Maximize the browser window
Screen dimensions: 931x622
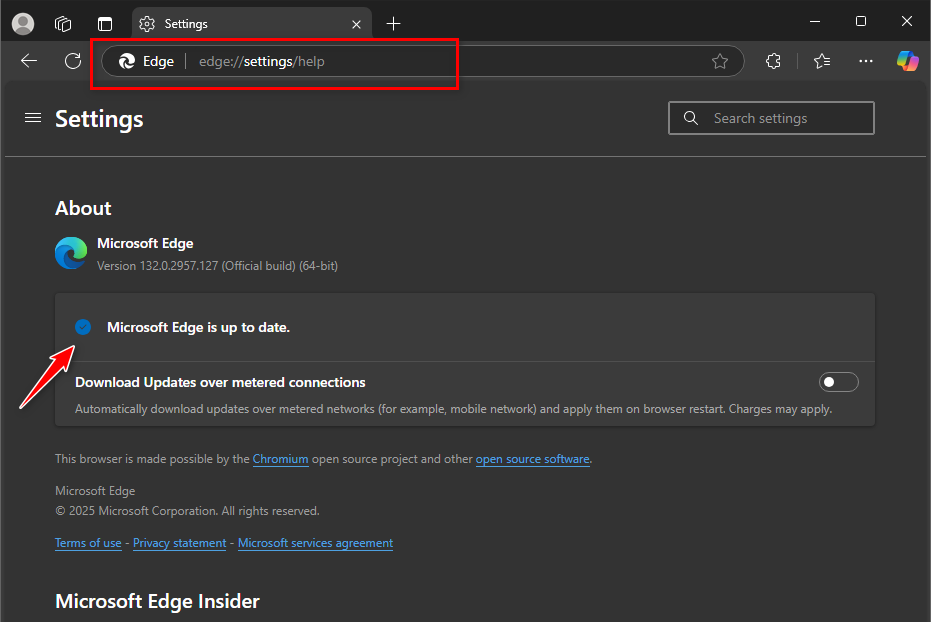(861, 21)
